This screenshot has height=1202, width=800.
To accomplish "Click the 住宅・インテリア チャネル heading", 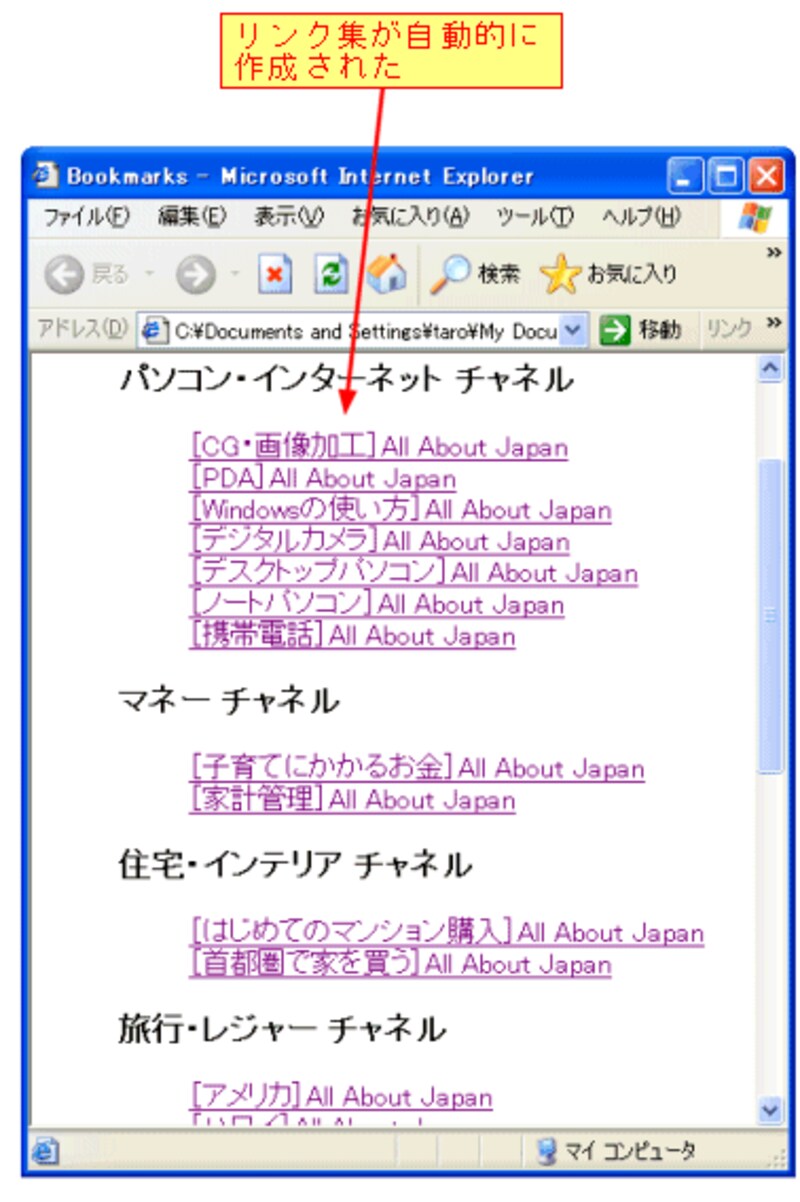I will (295, 864).
